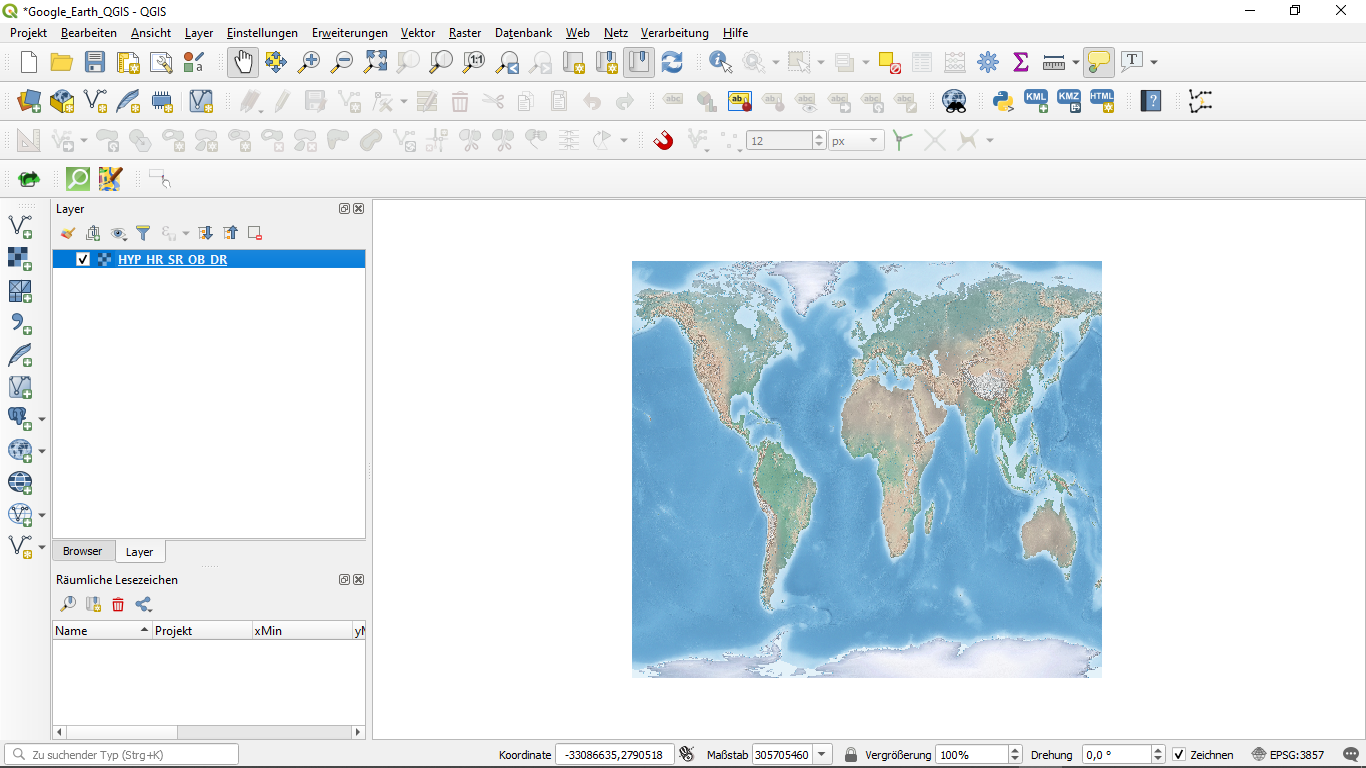Viewport: 1366px width, 768px height.
Task: Expand the PostGIS layer dropdown arrow
Action: (x=42, y=419)
